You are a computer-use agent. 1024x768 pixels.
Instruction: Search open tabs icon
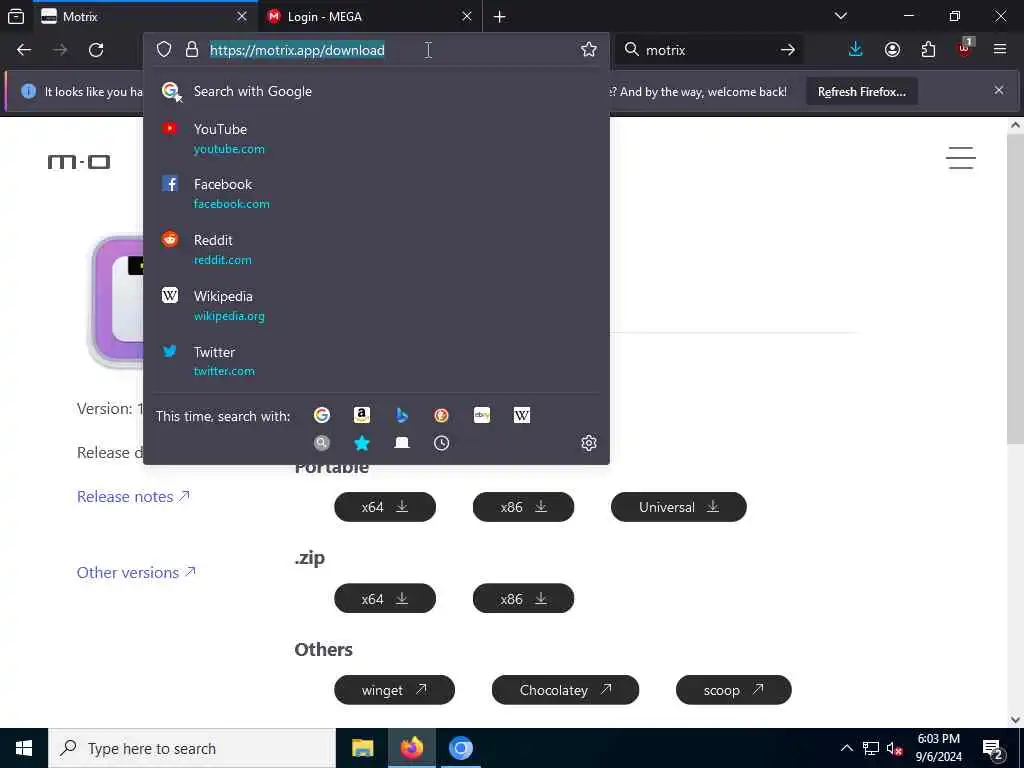pos(402,443)
